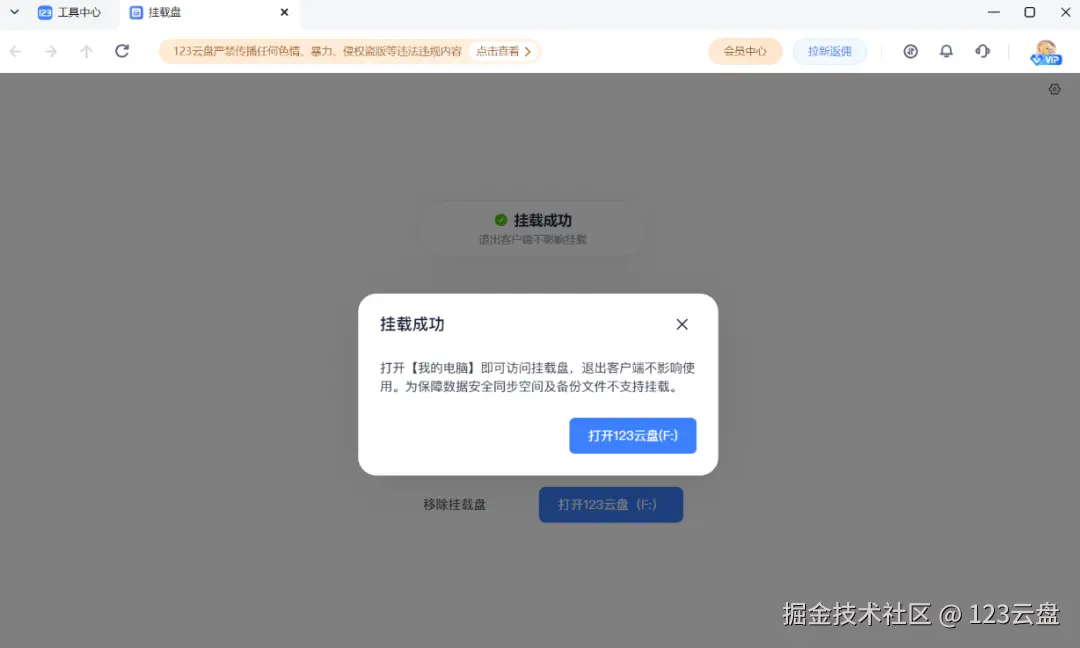
Task: Click 移除挂载盘 behind the dialog
Action: (x=455, y=504)
